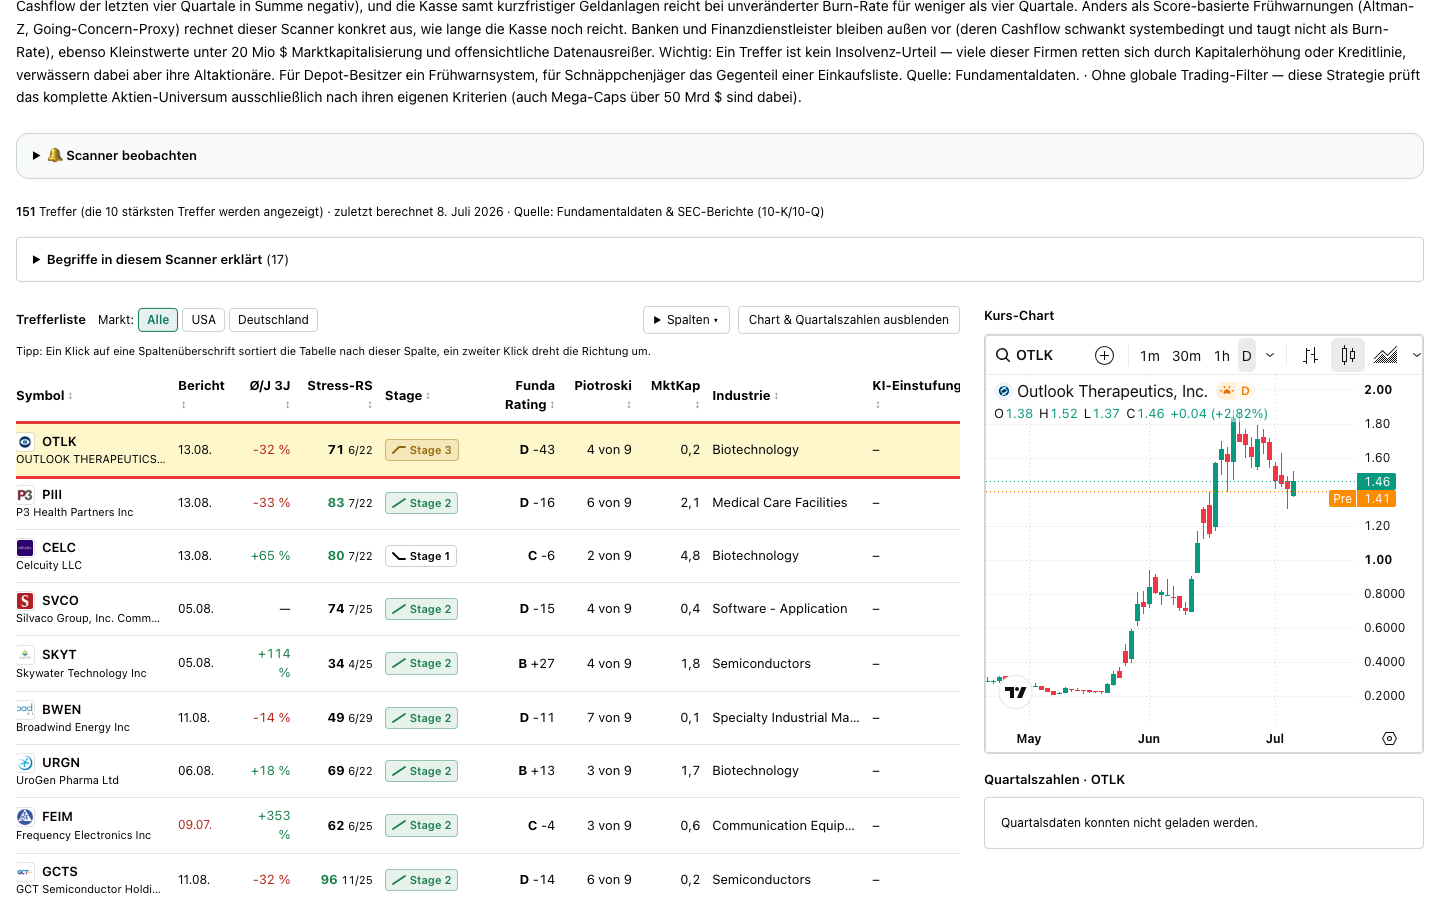Click the SKYT company logo
The width and height of the screenshot is (1440, 900).
pyautogui.click(x=25, y=654)
